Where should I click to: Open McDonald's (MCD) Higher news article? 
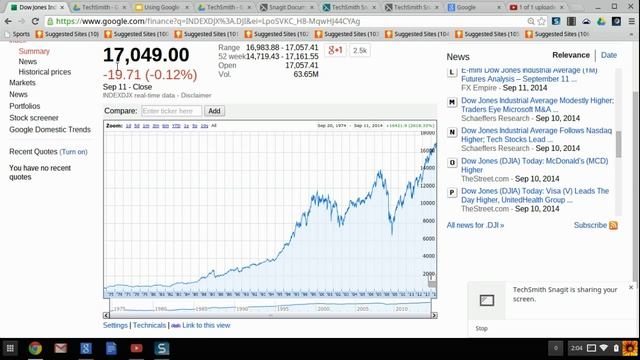pyautogui.click(x=534, y=165)
